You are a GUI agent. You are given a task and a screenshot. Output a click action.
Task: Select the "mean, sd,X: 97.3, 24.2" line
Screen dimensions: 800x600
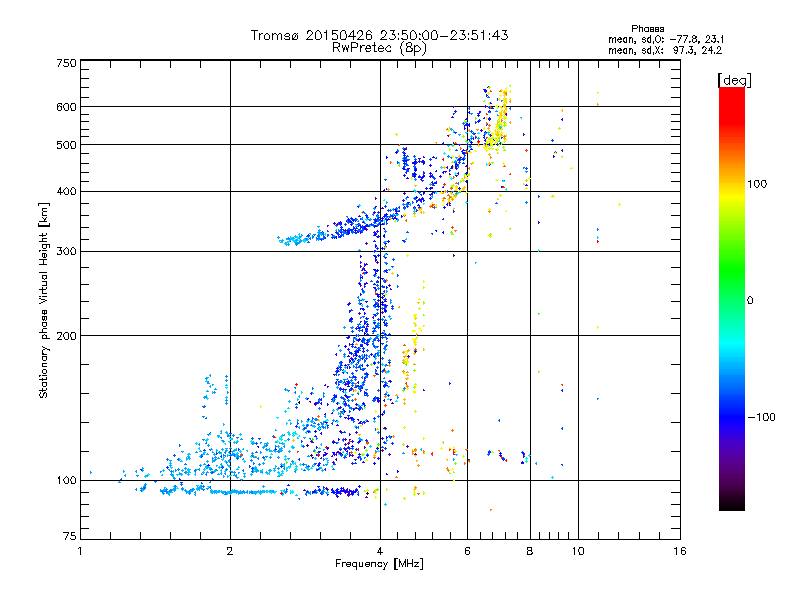(665, 50)
